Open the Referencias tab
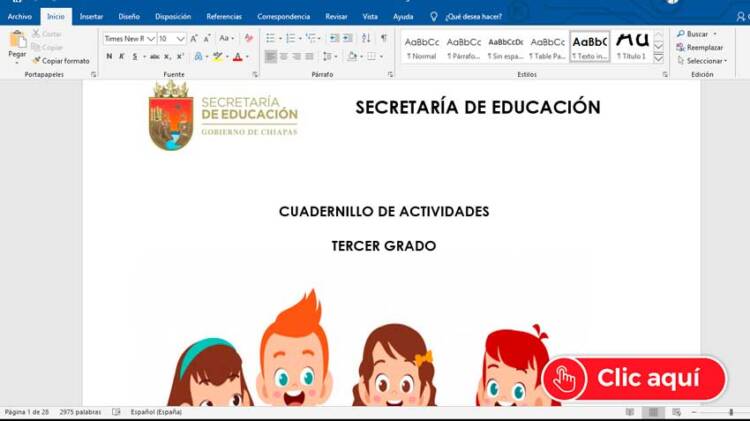This screenshot has height=421, width=750. click(224, 17)
